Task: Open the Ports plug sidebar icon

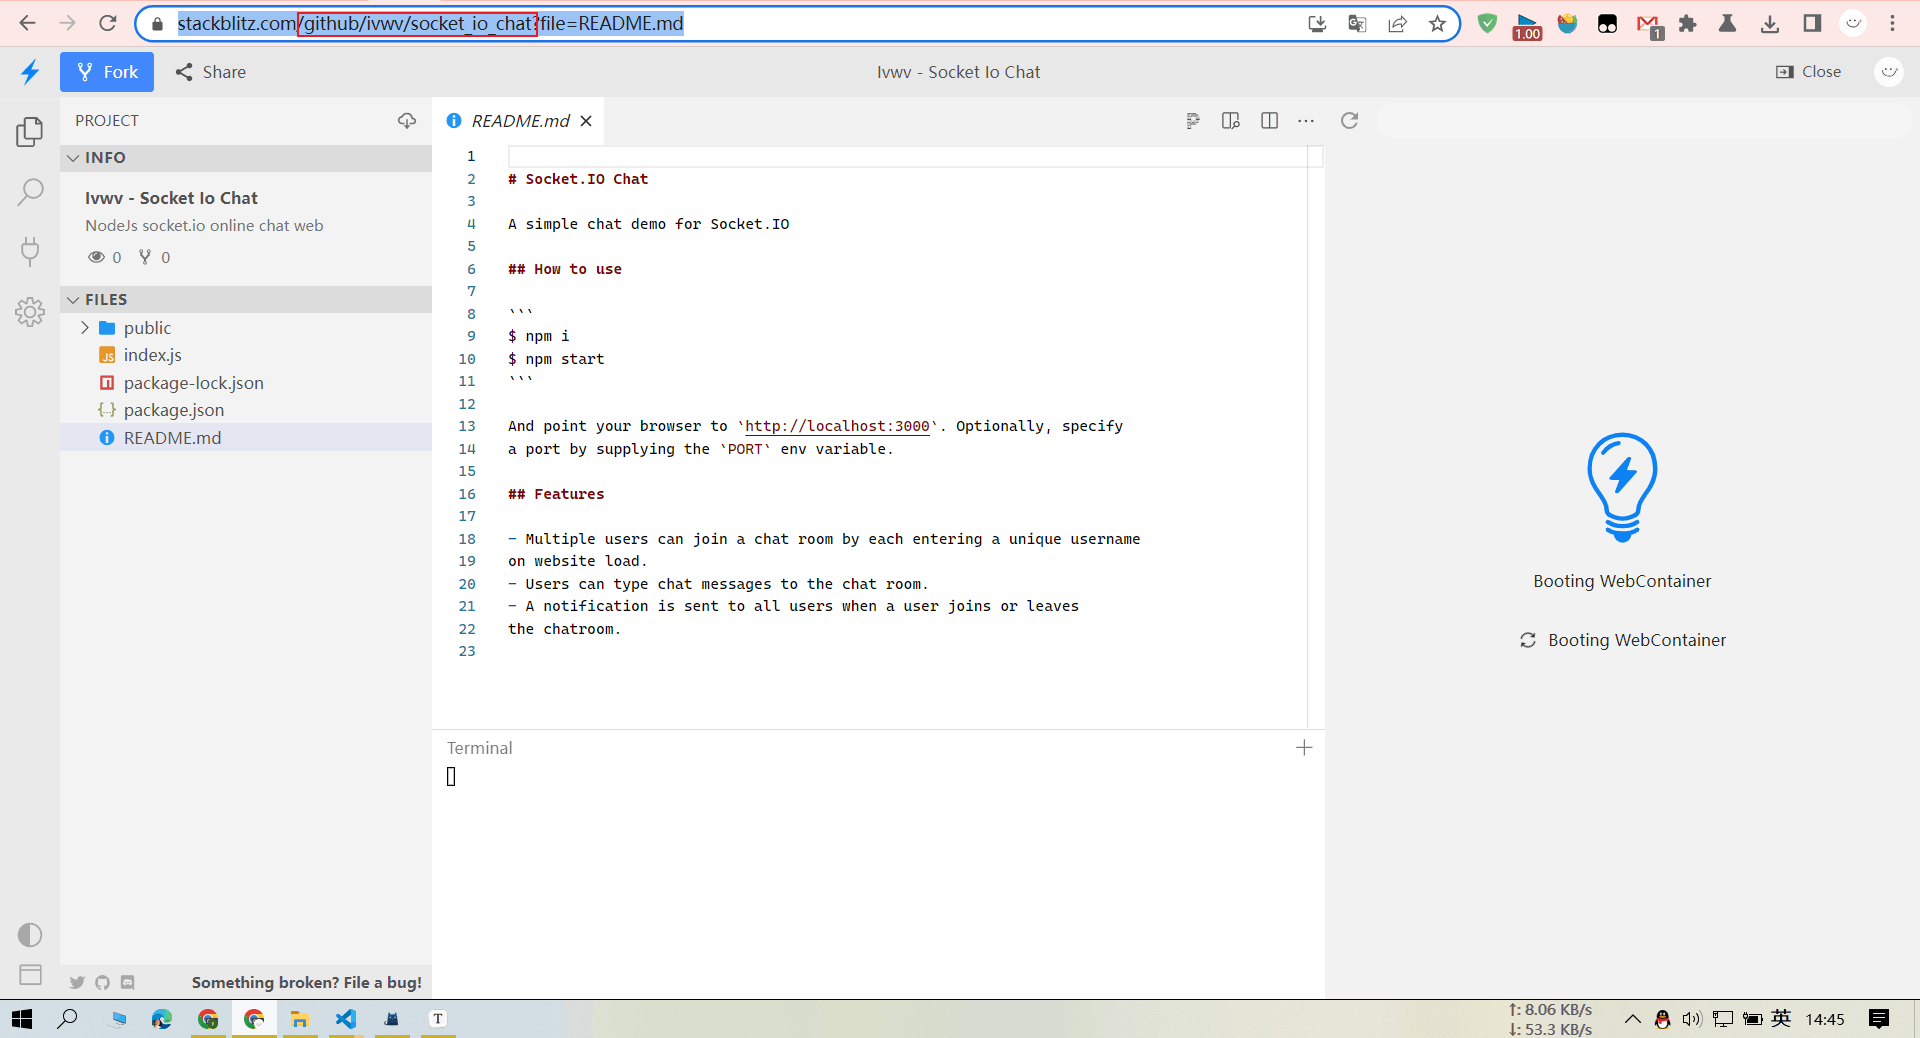Action: click(x=30, y=251)
